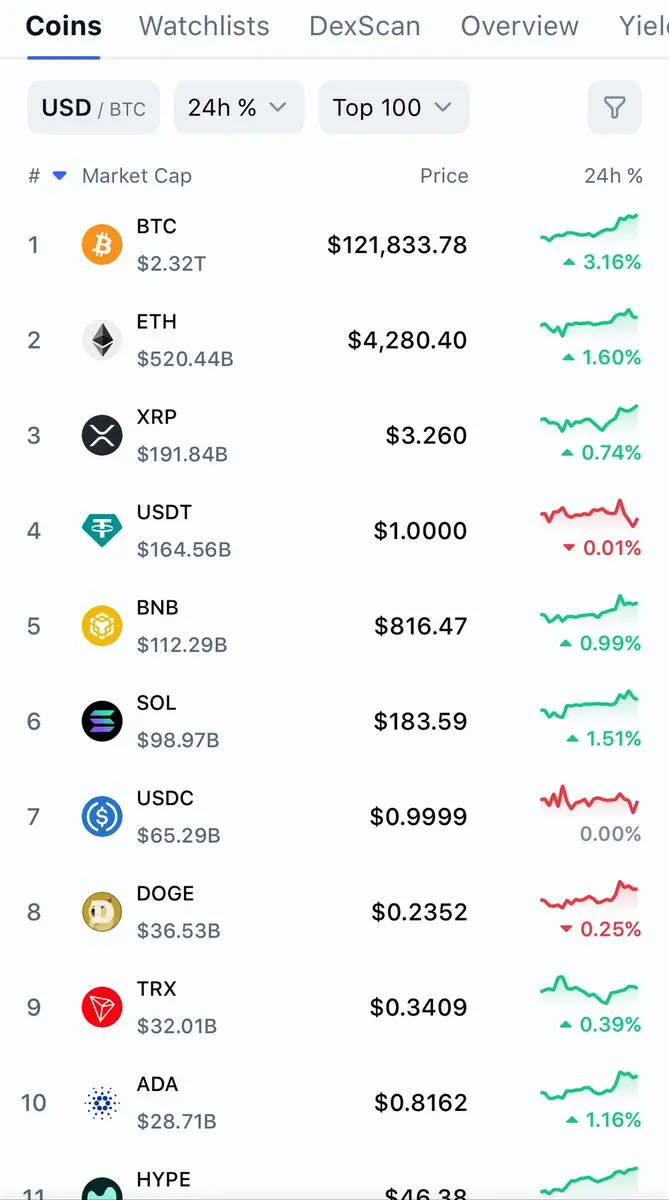Tap the green Tether USDT icon
This screenshot has width=669, height=1200.
[x=102, y=531]
